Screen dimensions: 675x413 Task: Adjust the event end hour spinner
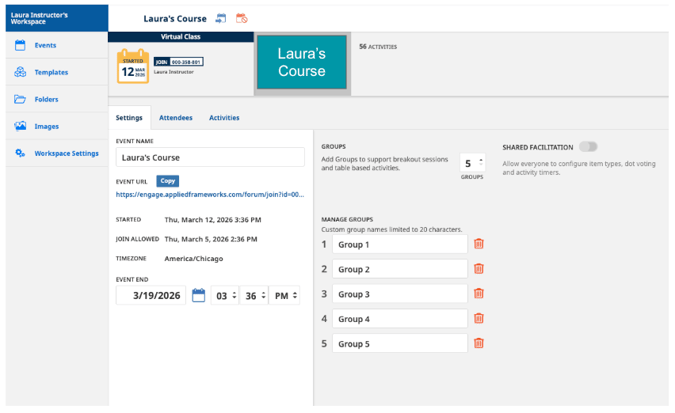224,296
